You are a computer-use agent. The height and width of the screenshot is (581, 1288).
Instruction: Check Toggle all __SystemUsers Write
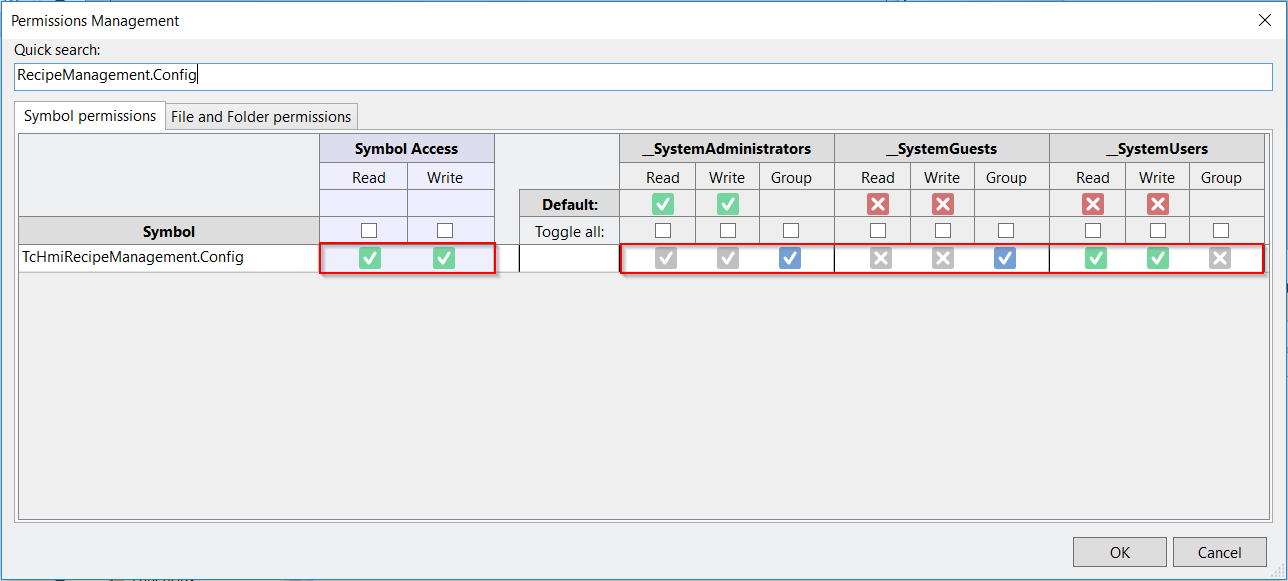[1158, 231]
